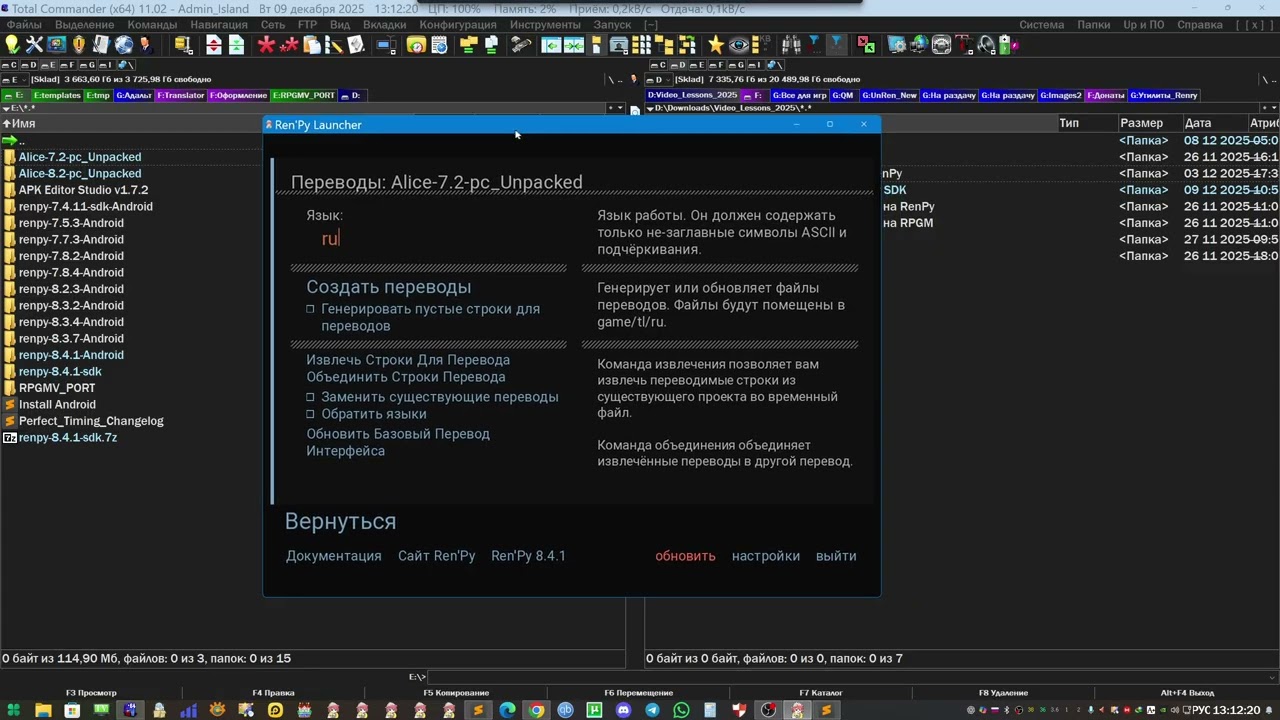Screen dimensions: 1280x720
Task: Click the eye view icon in toolbar
Action: [738, 44]
